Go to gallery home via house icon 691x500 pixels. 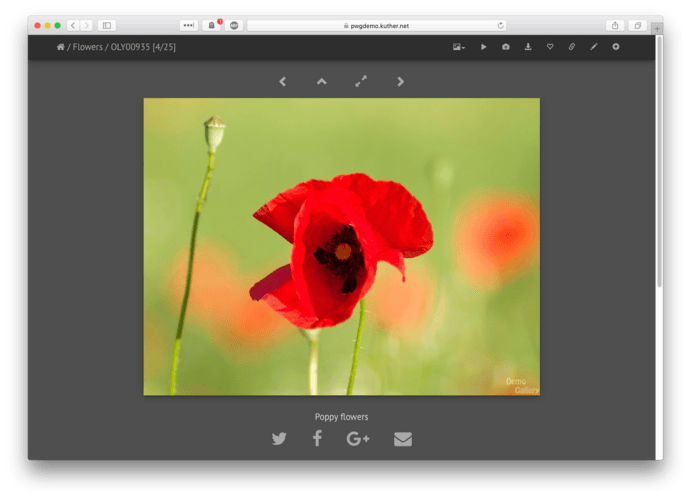pyautogui.click(x=61, y=47)
